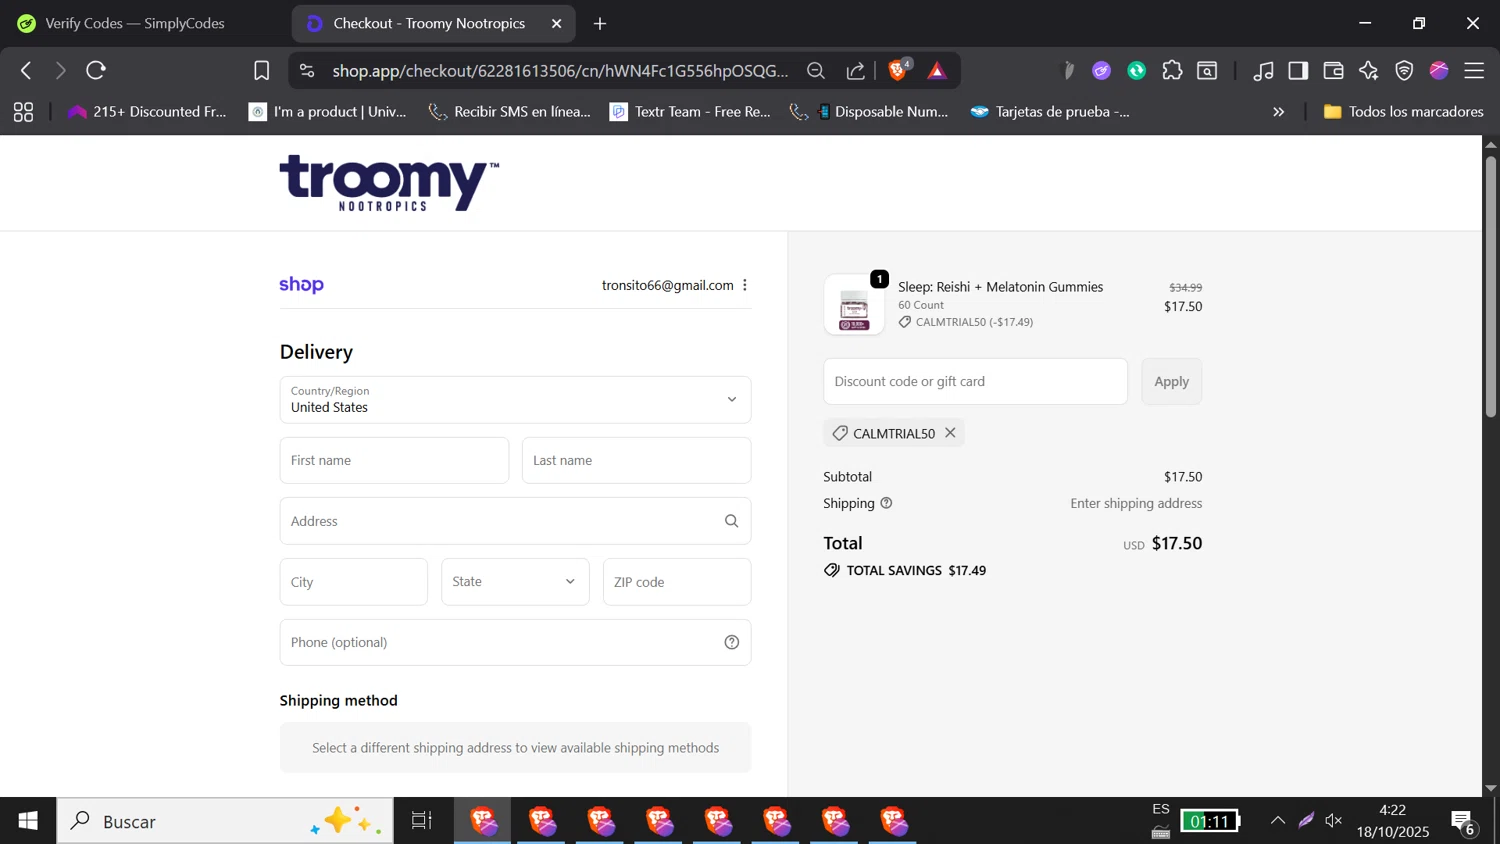1500x844 pixels.
Task: Open the extensions puzzle icon
Action: pos(1172,71)
